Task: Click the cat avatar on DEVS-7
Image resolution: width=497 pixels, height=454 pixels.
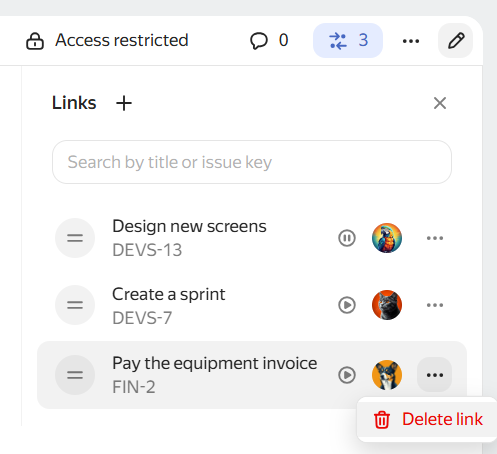Action: [x=387, y=305]
